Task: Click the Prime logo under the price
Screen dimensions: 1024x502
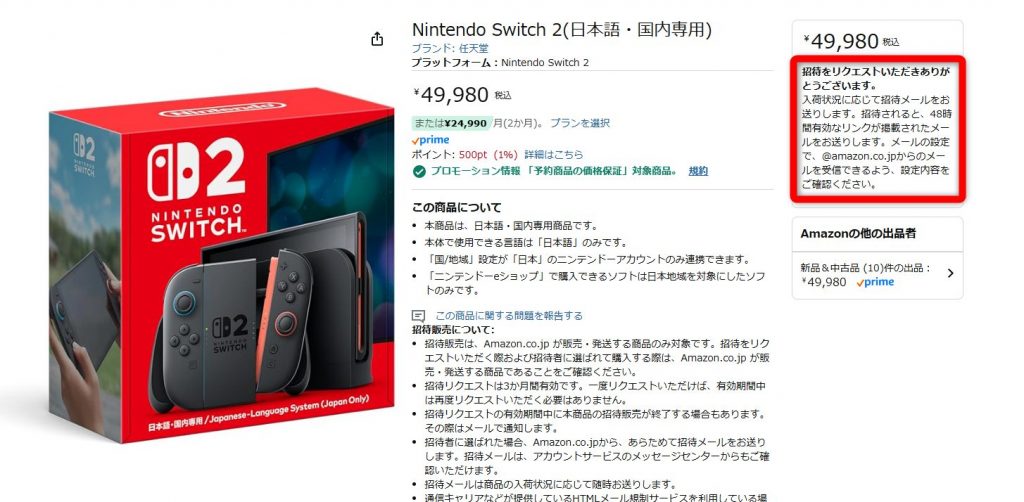Action: click(x=430, y=140)
